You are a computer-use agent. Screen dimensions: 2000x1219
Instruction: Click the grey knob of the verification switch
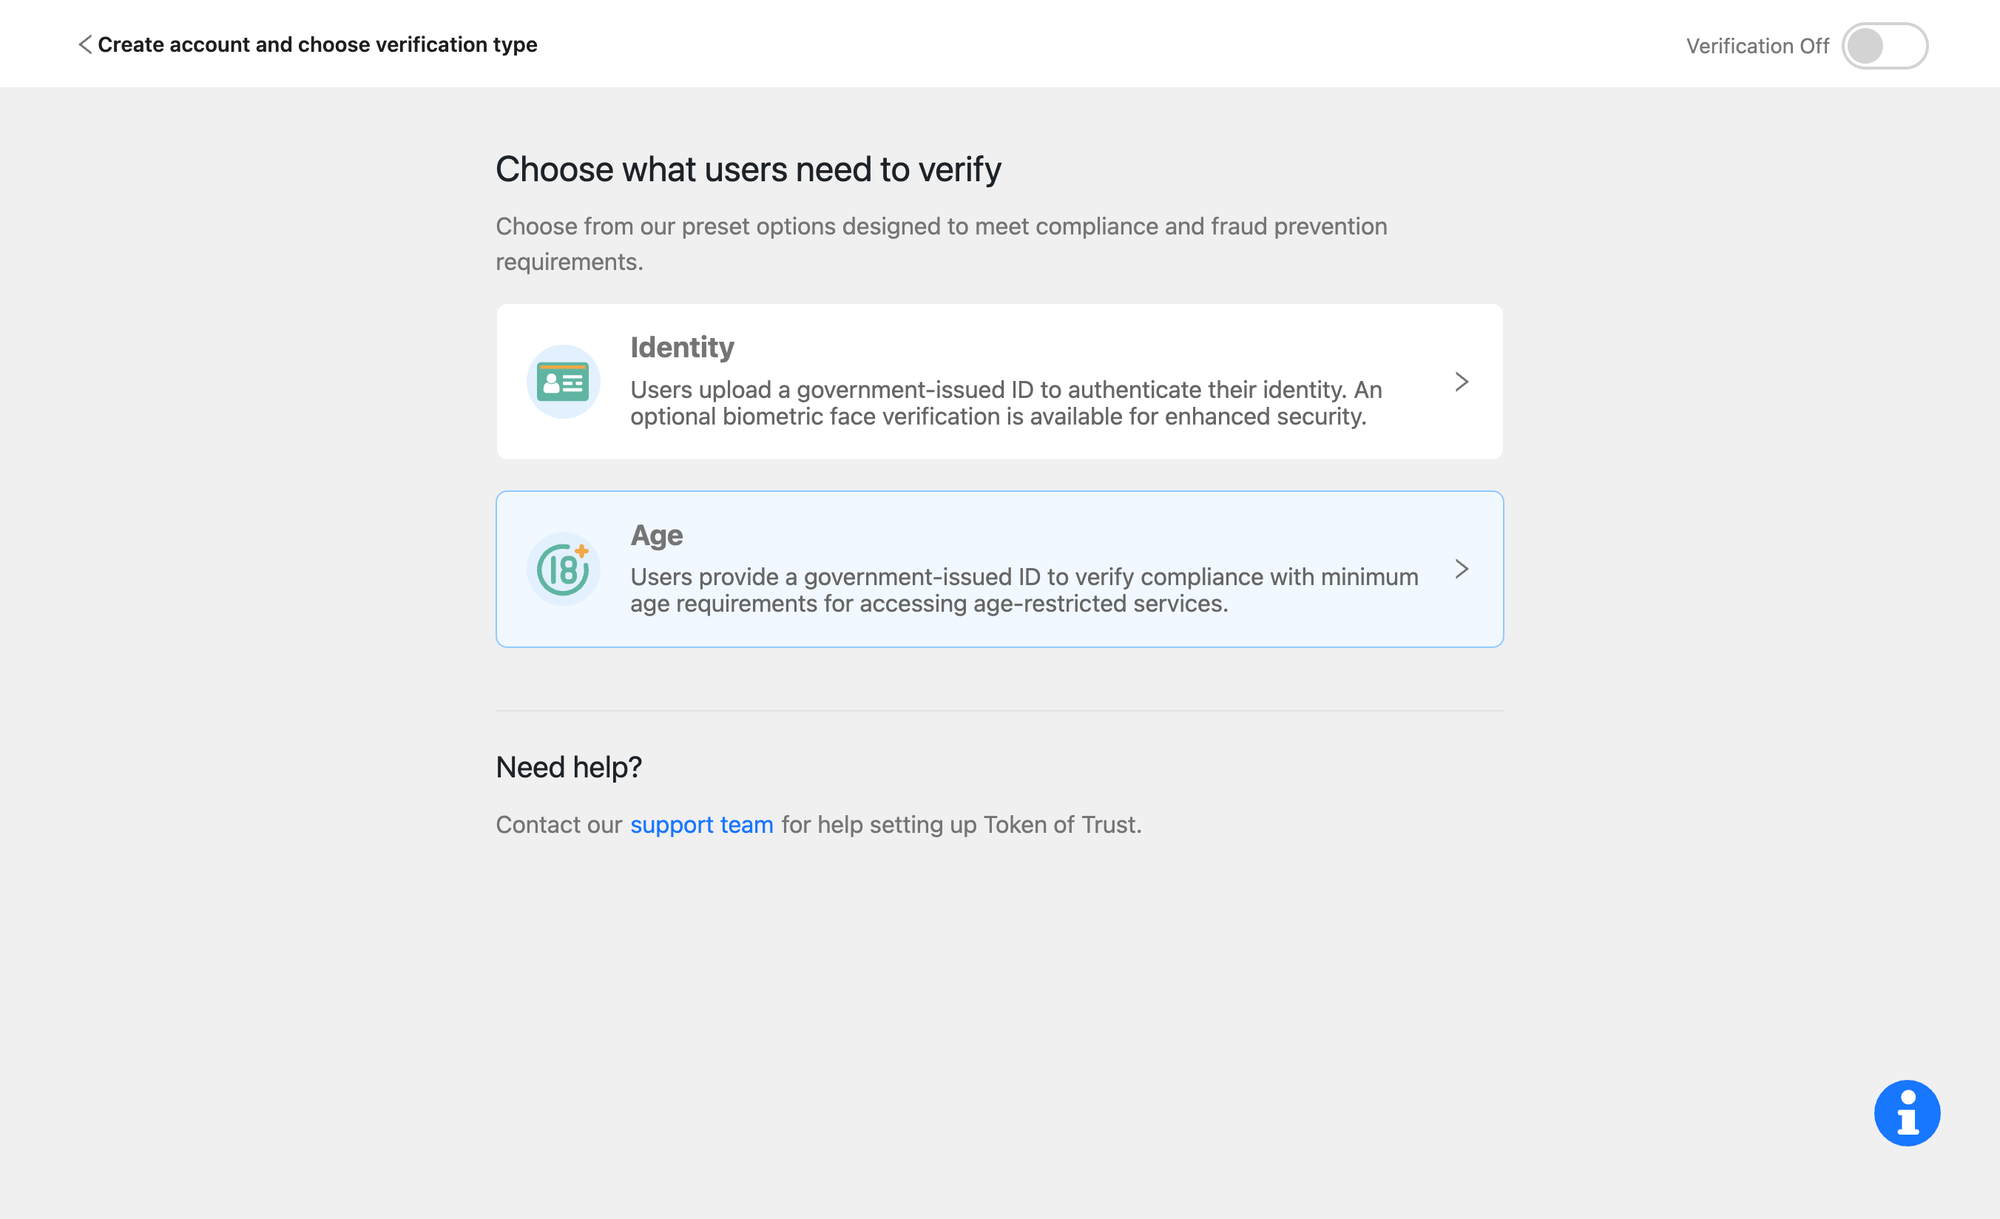pos(1865,46)
